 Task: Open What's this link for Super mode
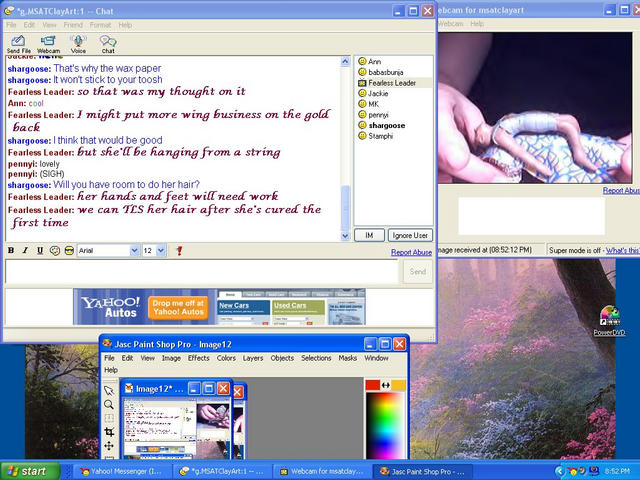pyautogui.click(x=622, y=250)
